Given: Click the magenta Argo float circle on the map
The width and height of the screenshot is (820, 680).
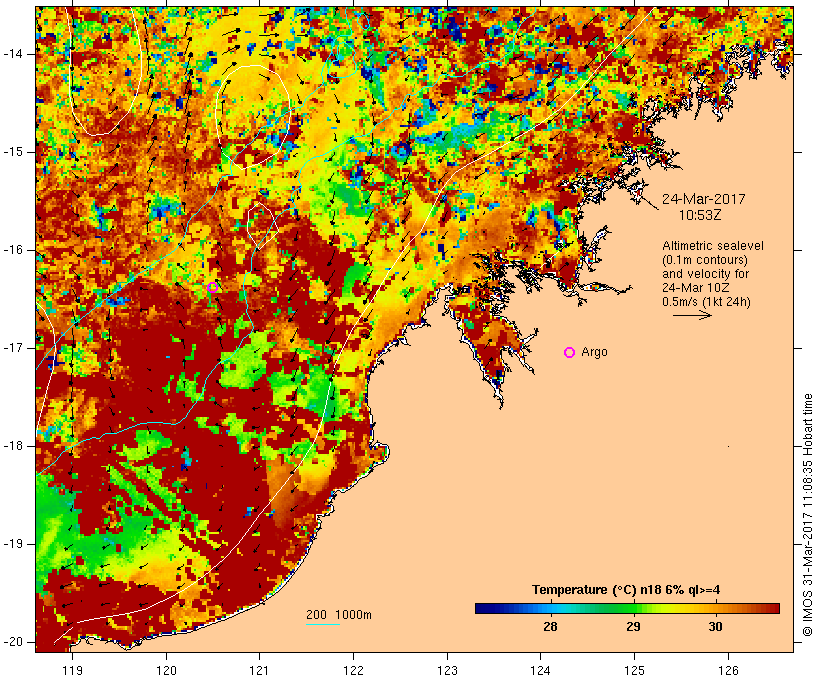Looking at the screenshot, I should (x=212, y=287).
